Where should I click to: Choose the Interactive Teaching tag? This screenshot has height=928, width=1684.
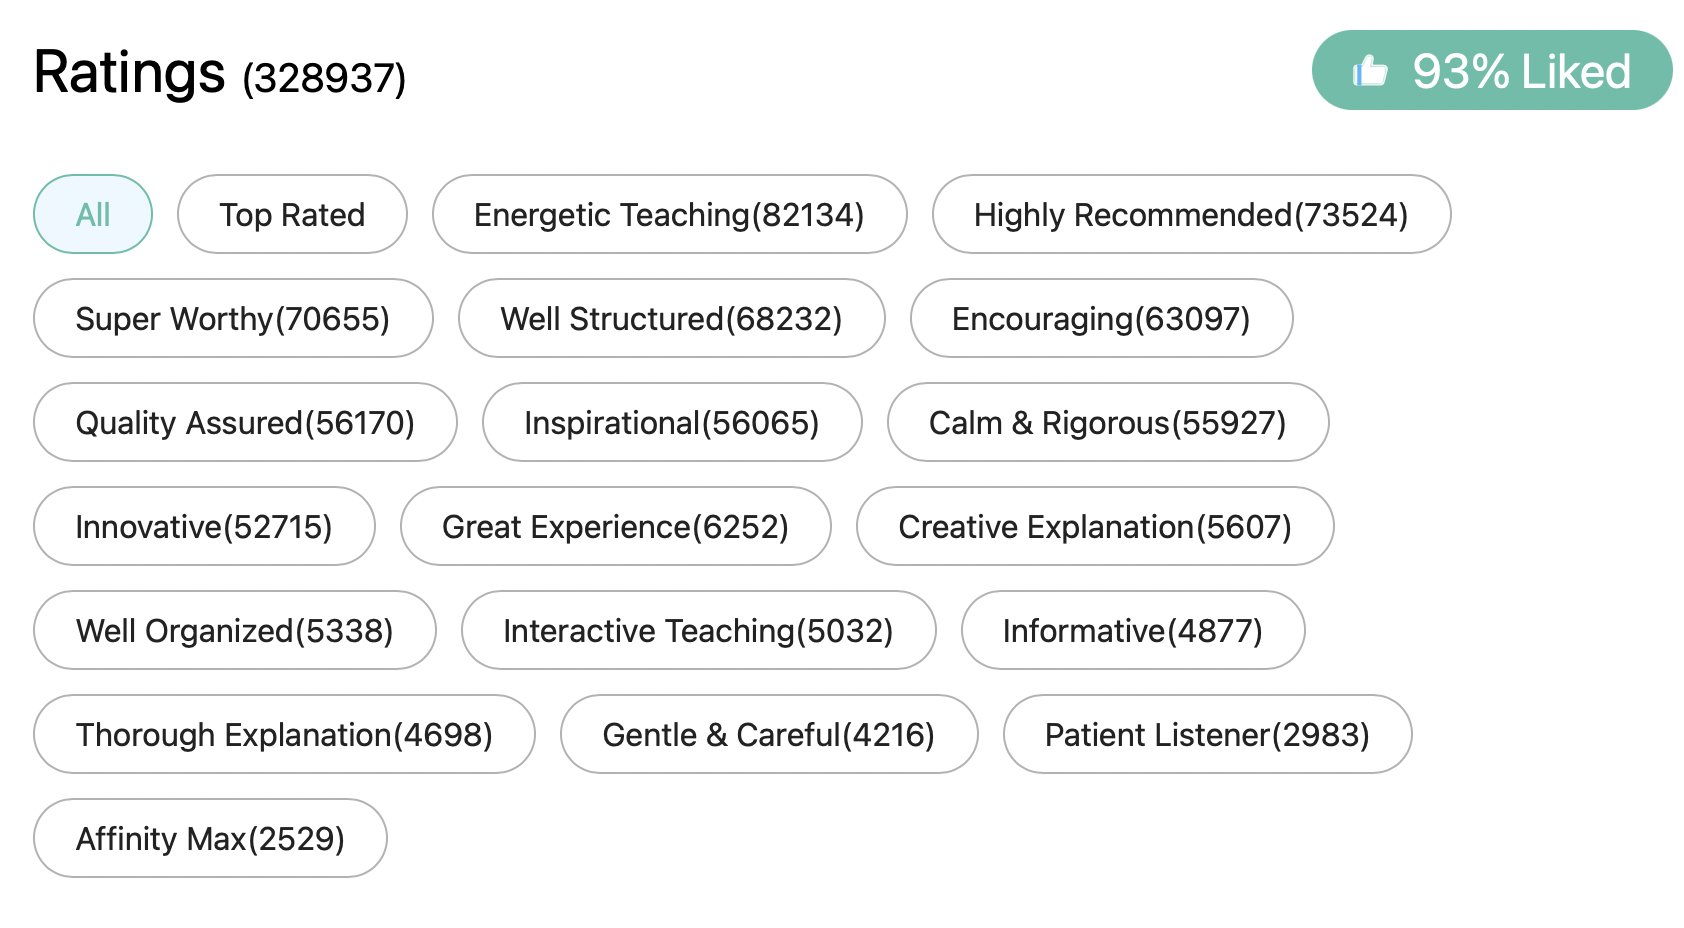tap(698, 630)
